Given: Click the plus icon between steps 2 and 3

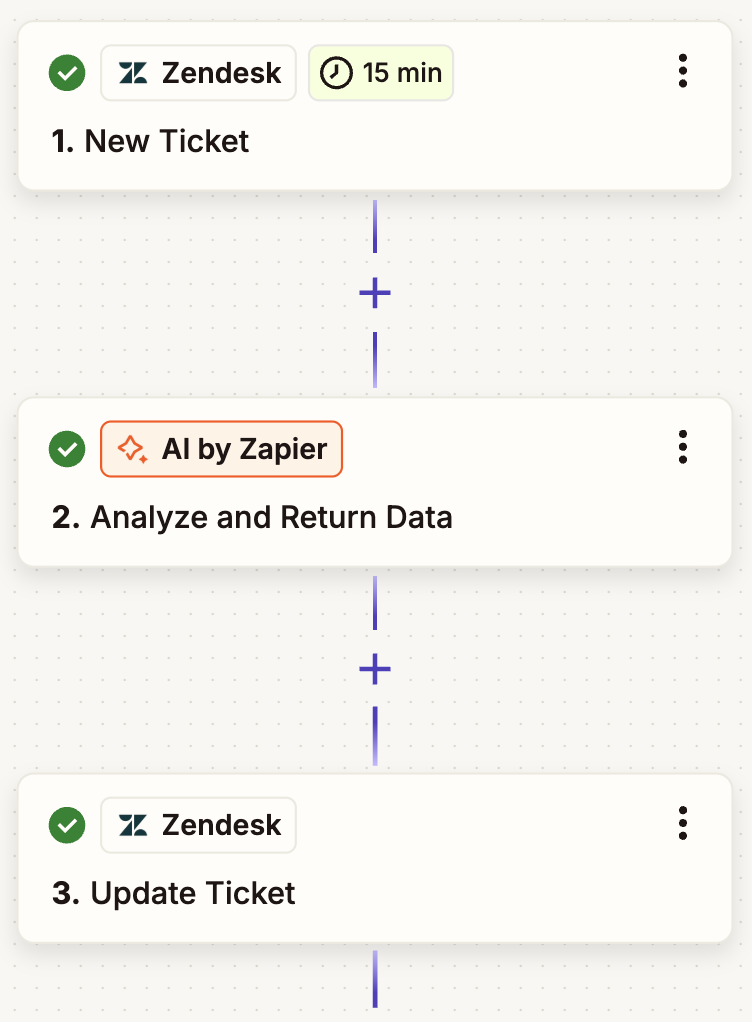Looking at the screenshot, I should 374,669.
